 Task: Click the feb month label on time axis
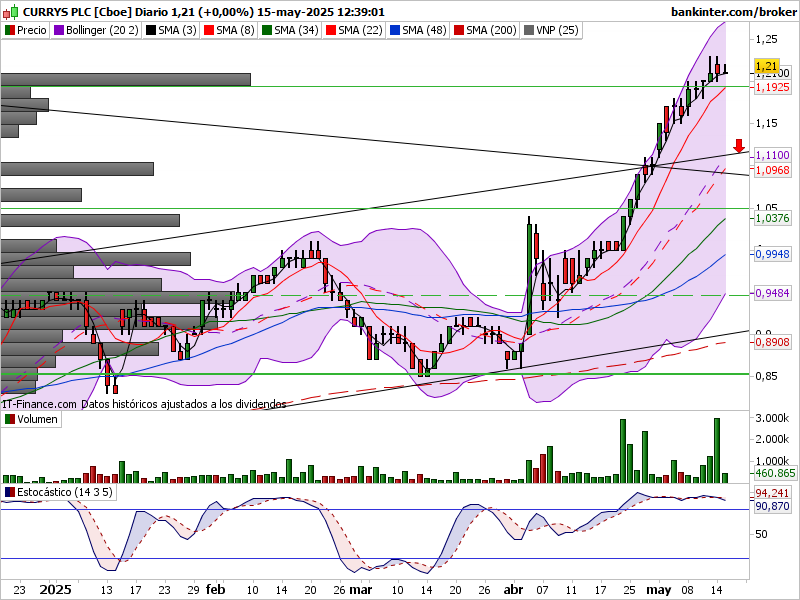pos(215,590)
